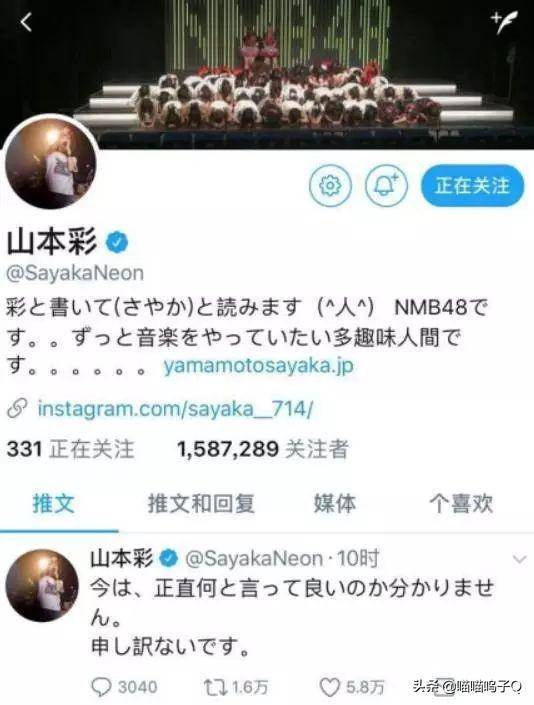Switch to the 推文和回复 tab
Viewport: 534px width, 705px height.
(x=201, y=504)
